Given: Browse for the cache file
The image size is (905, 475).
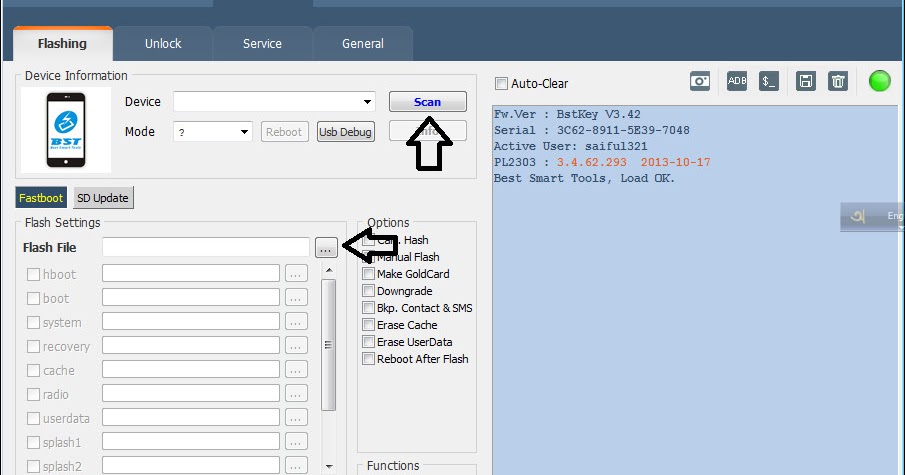Looking at the screenshot, I should point(296,369).
